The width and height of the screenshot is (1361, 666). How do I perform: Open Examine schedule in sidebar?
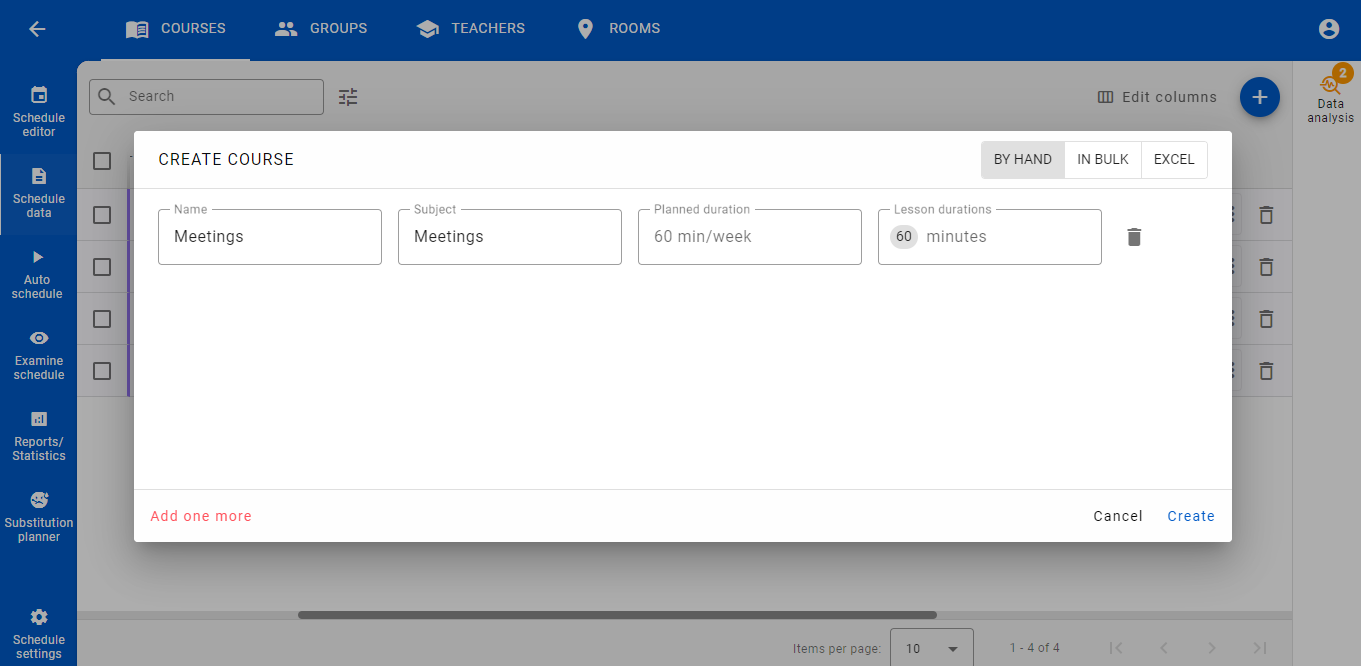click(x=39, y=356)
